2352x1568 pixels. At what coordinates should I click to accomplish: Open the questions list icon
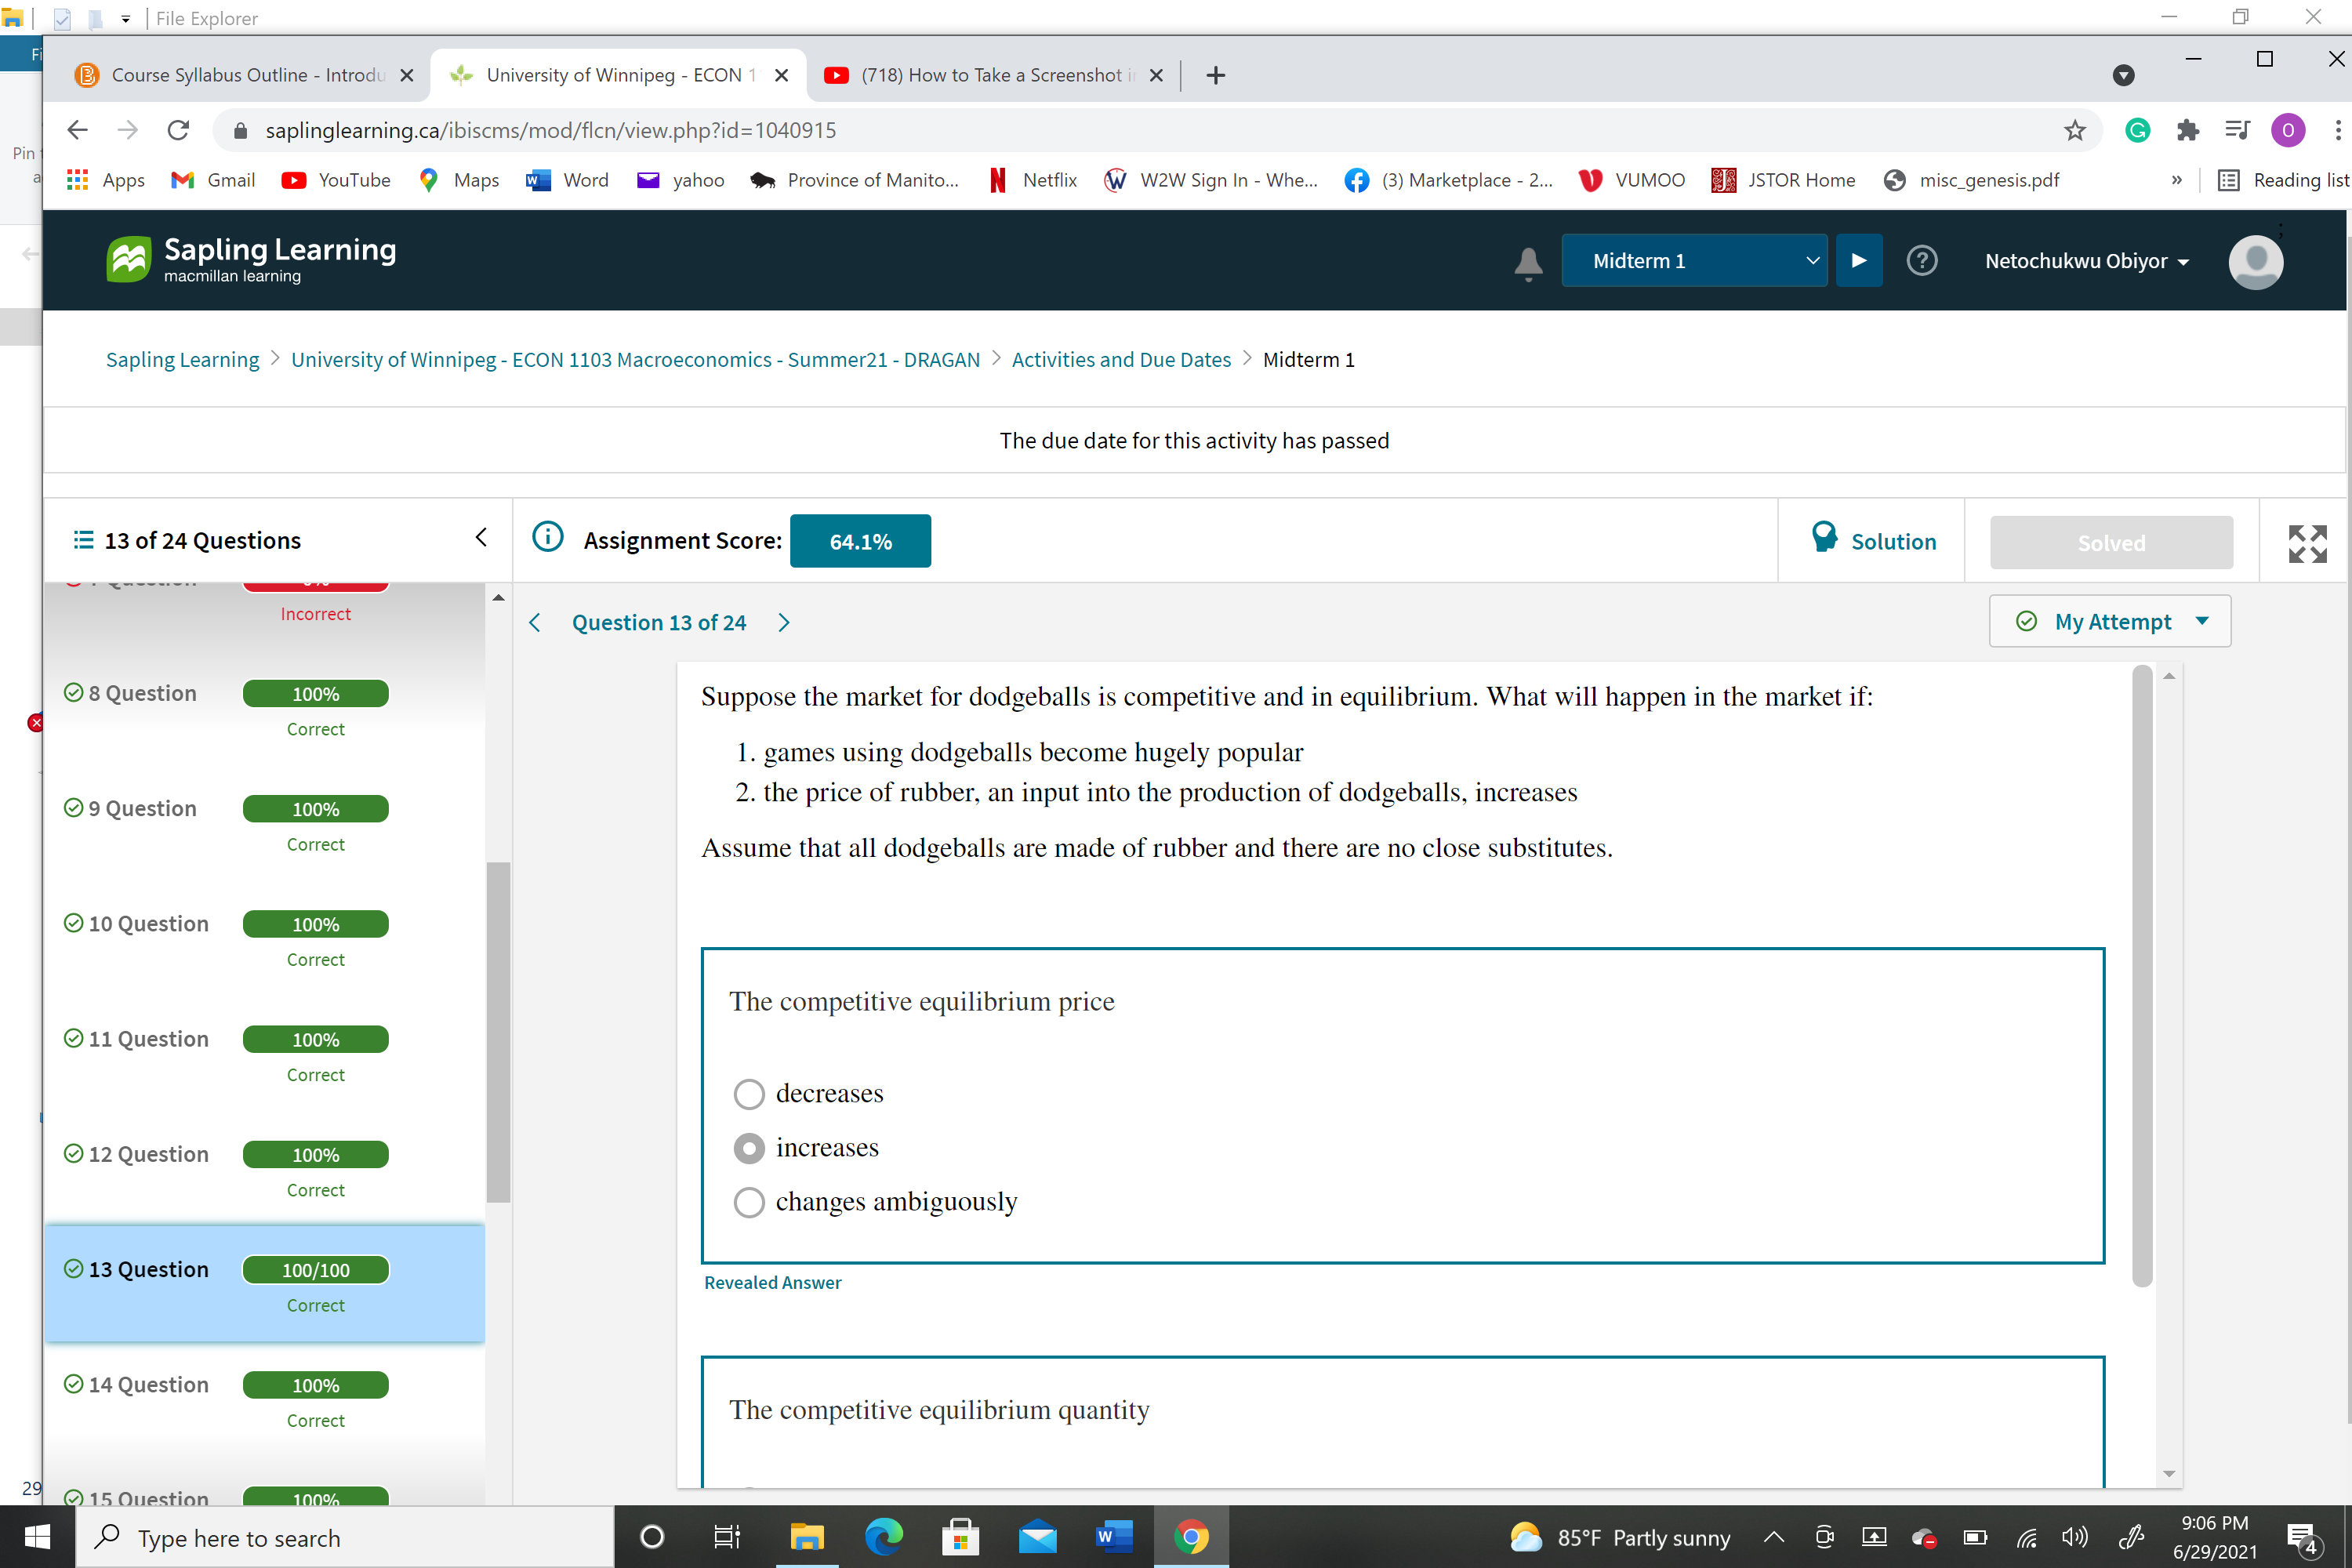(84, 539)
